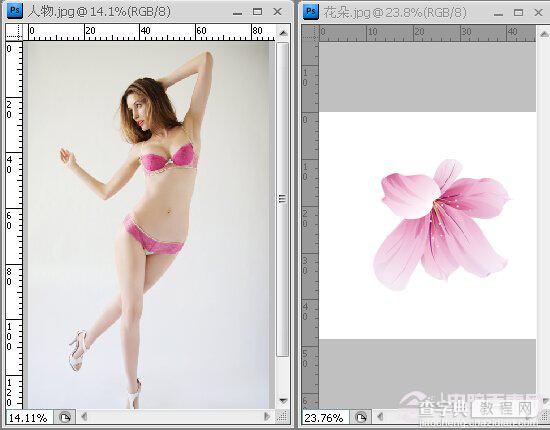Click the 14.11% zoom field in 人物.jpg
Screen dimensions: 550x430
pos(29,418)
